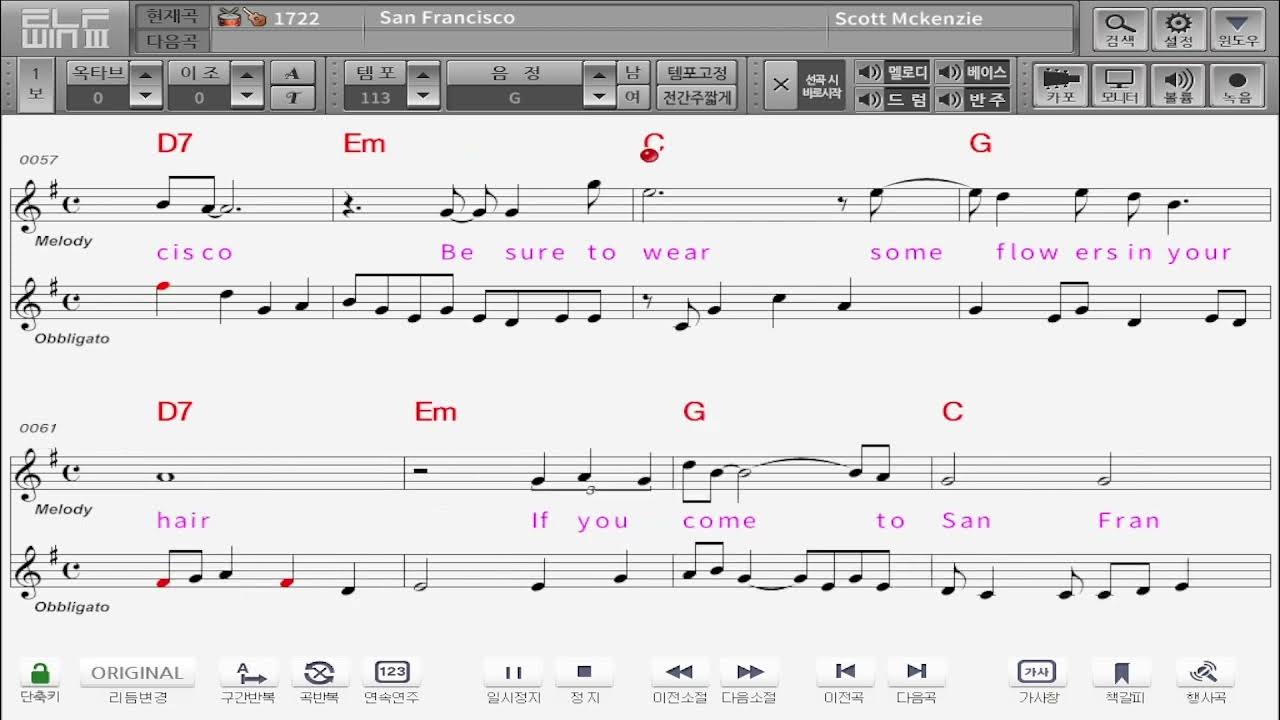The height and width of the screenshot is (720, 1280).
Task: Click song number 1722
Action: tap(296, 18)
